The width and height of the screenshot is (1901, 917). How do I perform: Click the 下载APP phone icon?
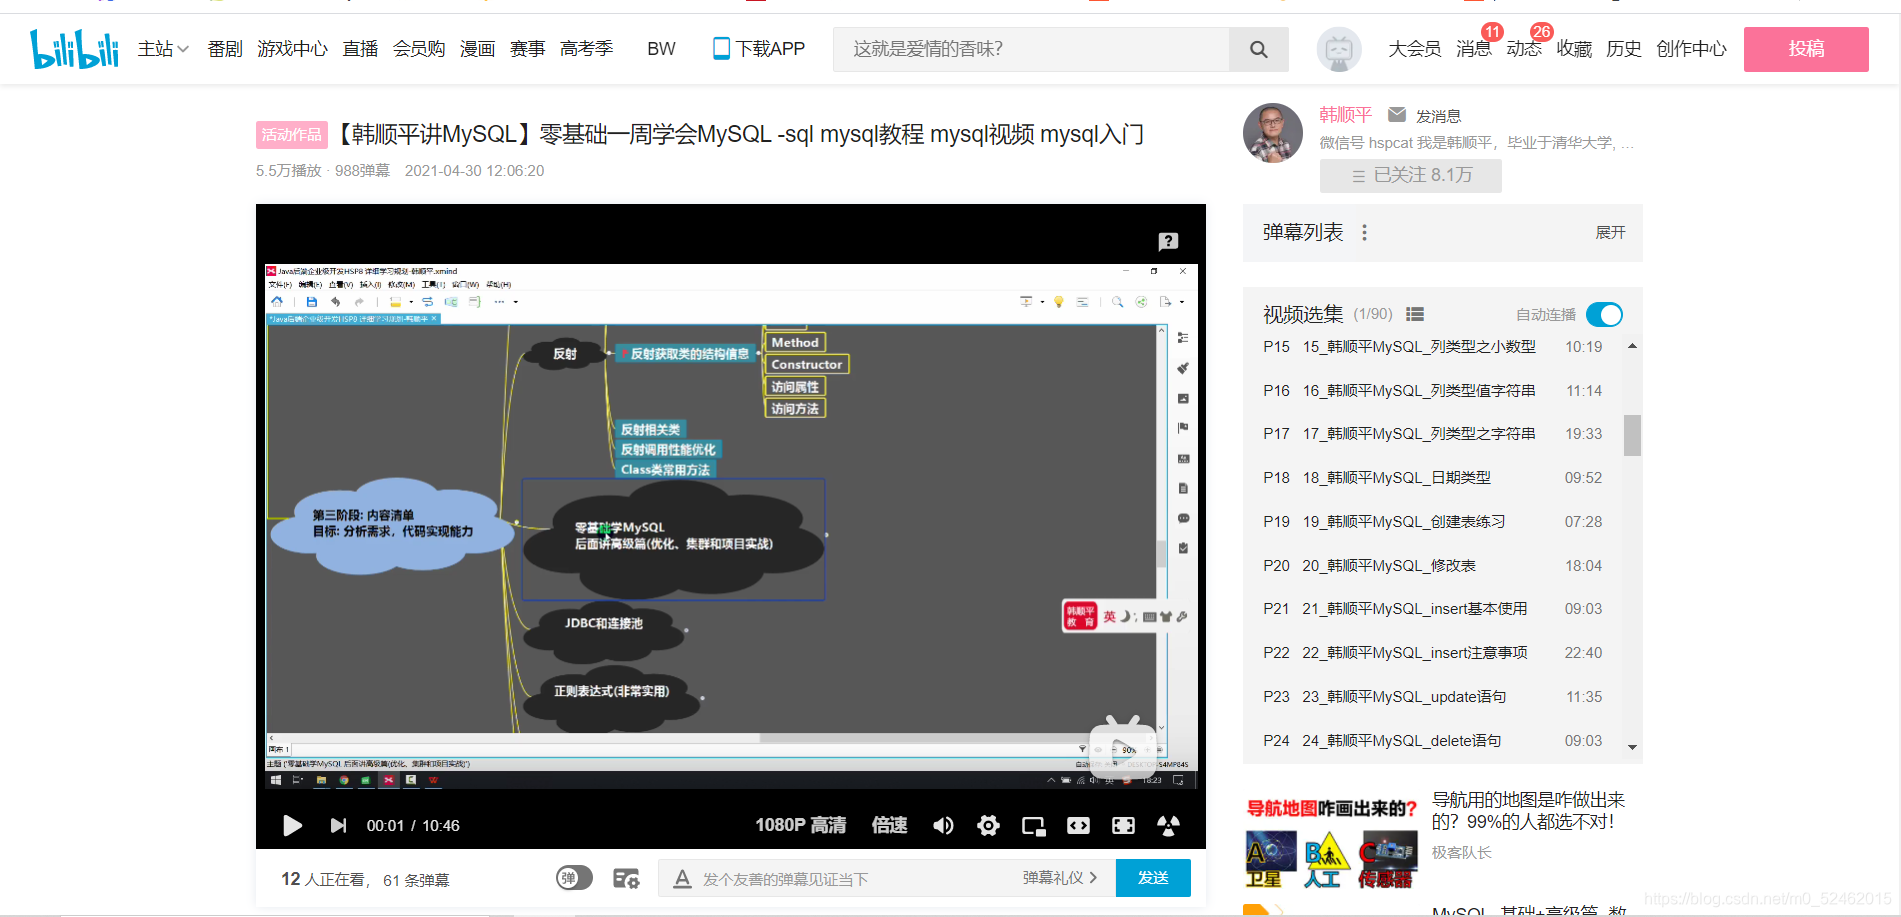(721, 48)
